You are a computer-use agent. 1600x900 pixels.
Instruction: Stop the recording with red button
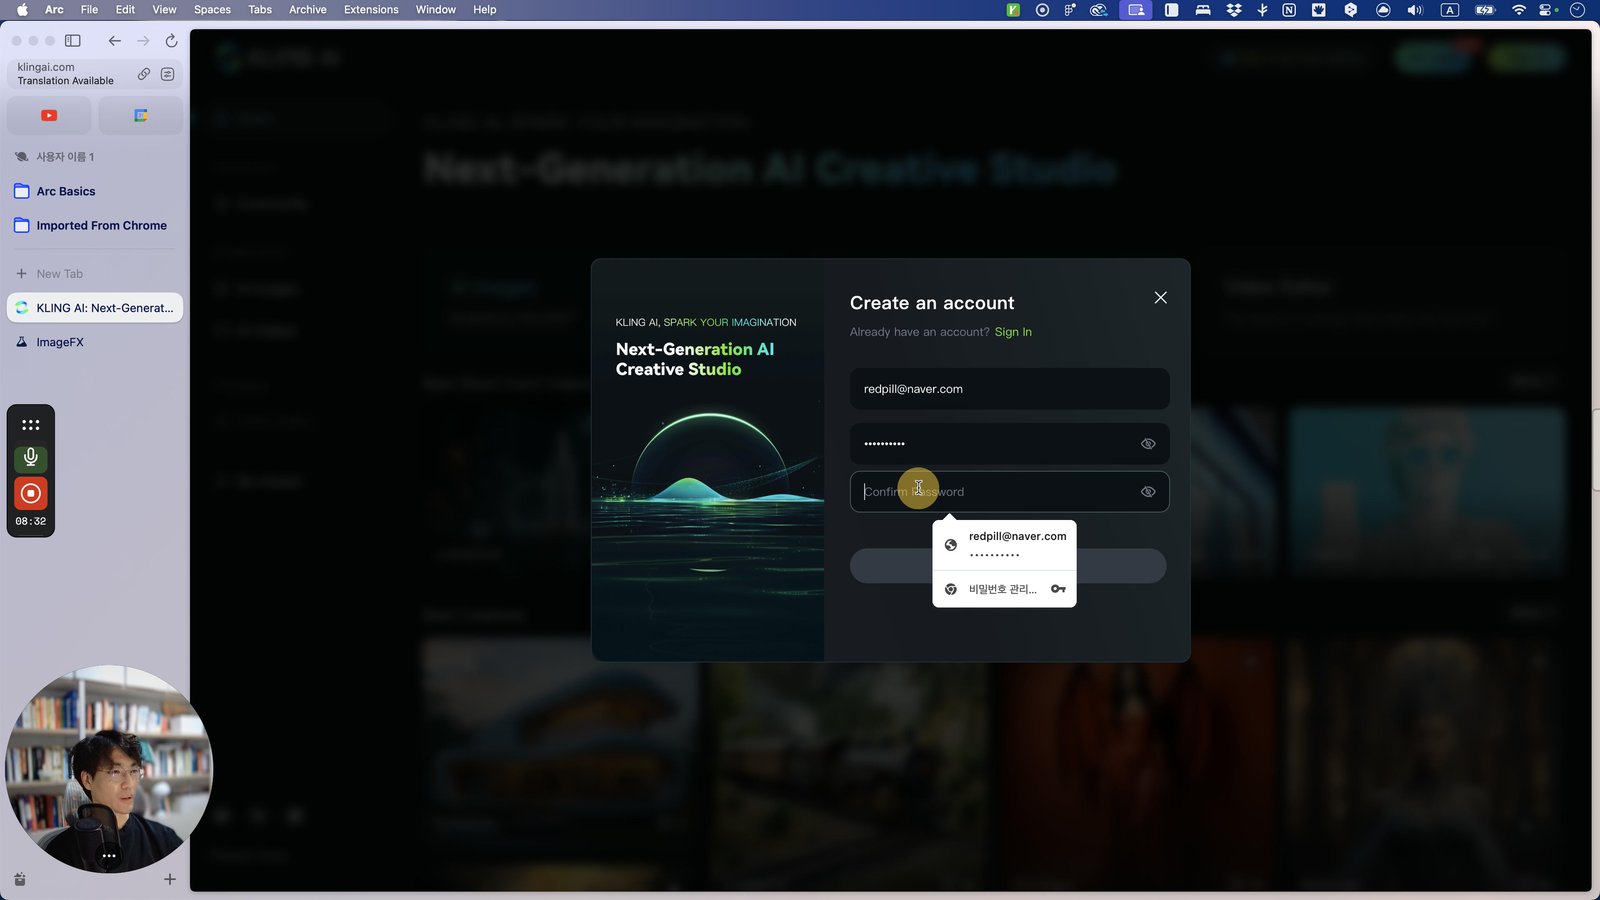[31, 493]
